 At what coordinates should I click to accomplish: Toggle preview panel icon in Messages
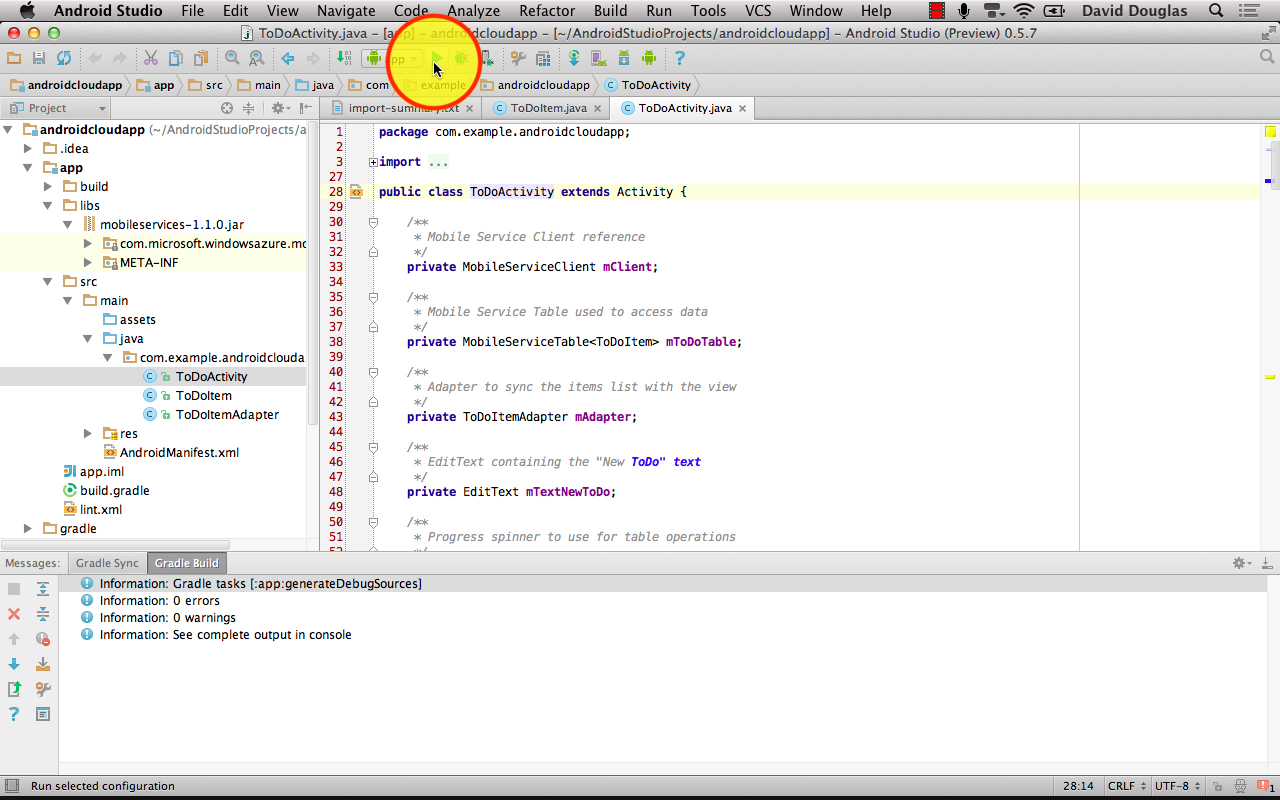[x=43, y=714]
